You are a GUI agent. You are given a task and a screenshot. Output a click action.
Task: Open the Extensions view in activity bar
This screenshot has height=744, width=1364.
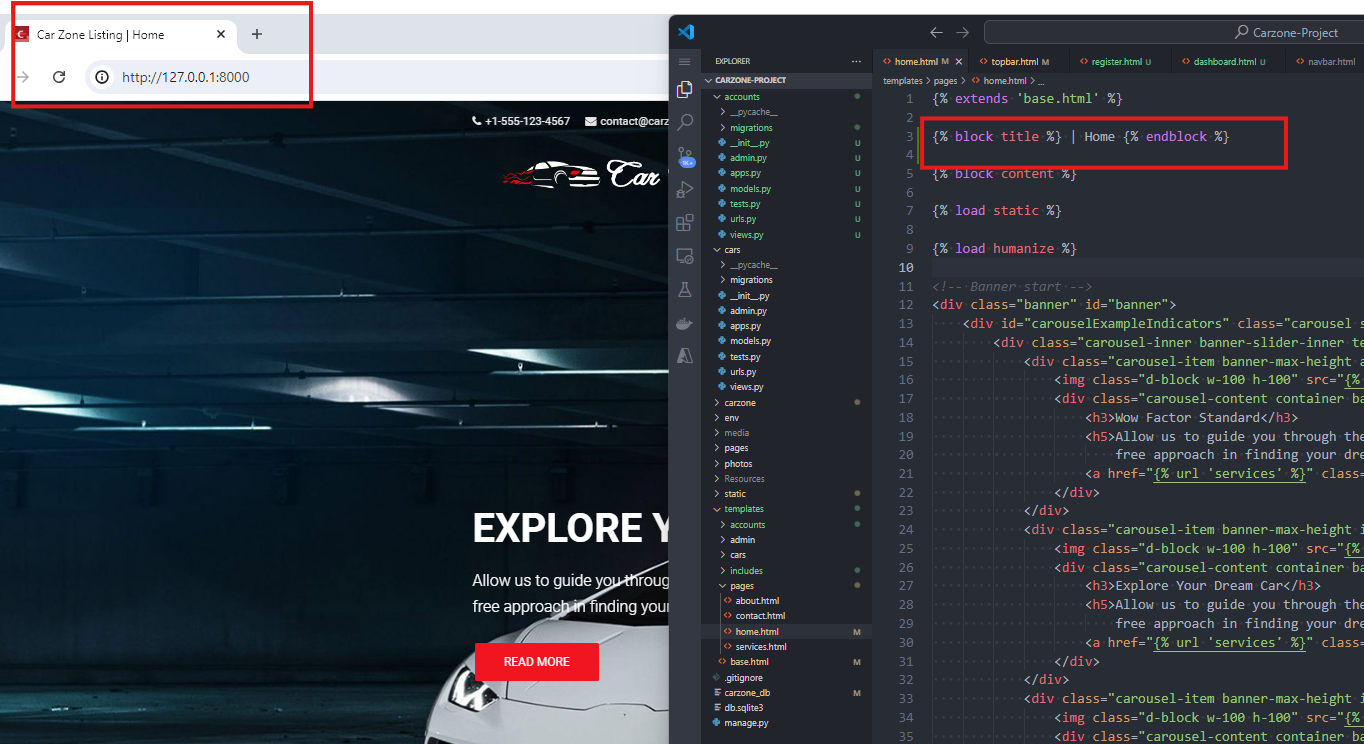click(685, 222)
